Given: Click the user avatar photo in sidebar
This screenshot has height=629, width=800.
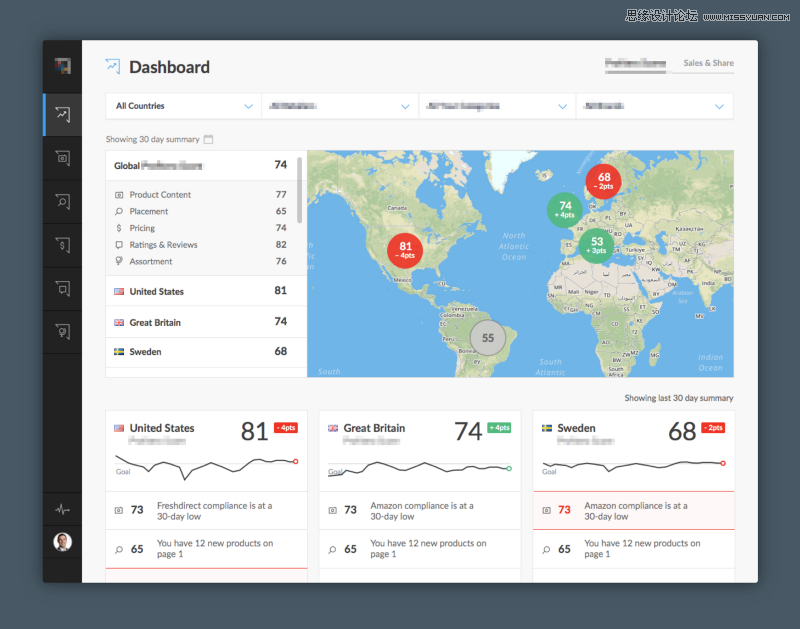Looking at the screenshot, I should (62, 542).
